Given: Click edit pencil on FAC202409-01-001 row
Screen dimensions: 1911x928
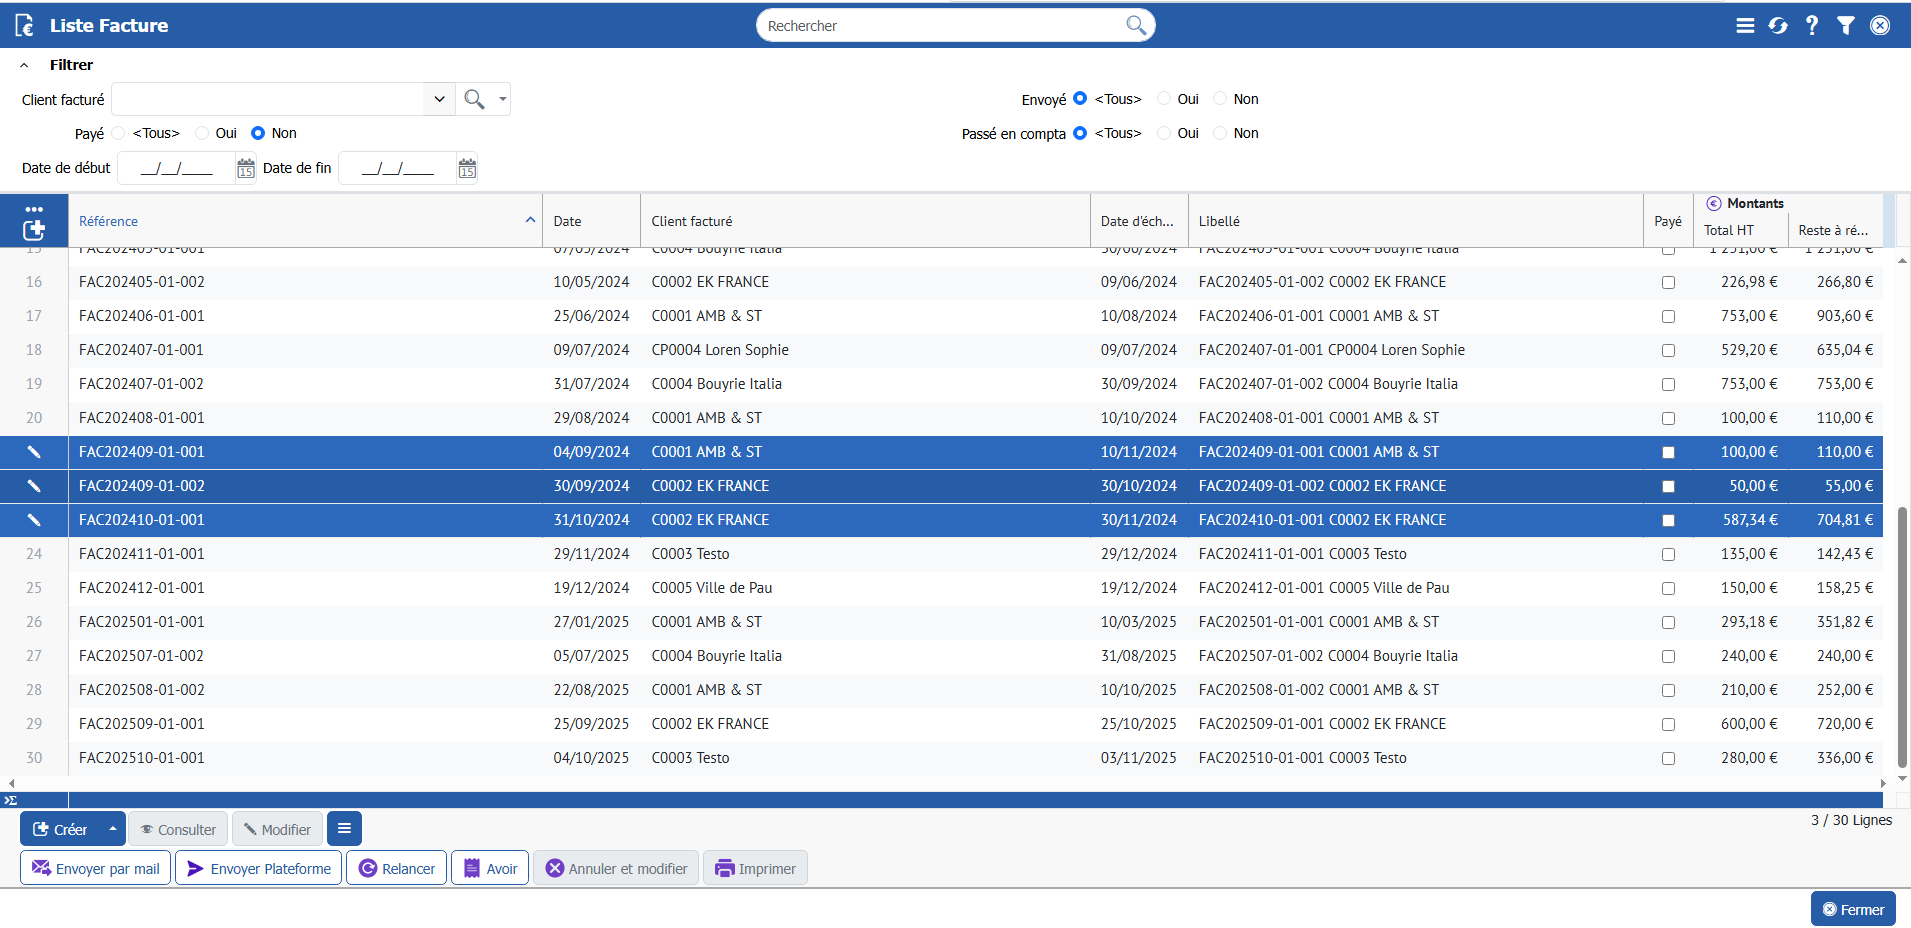Looking at the screenshot, I should pyautogui.click(x=34, y=452).
